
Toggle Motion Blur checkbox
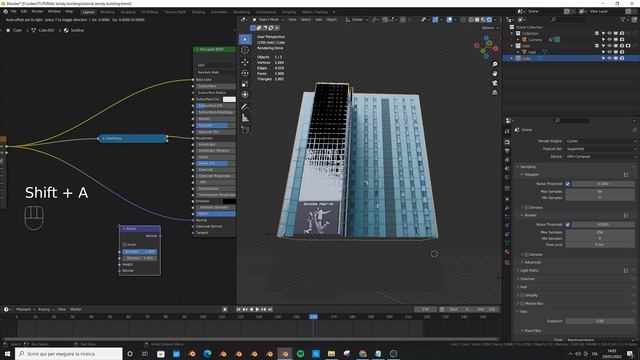pos(522,304)
